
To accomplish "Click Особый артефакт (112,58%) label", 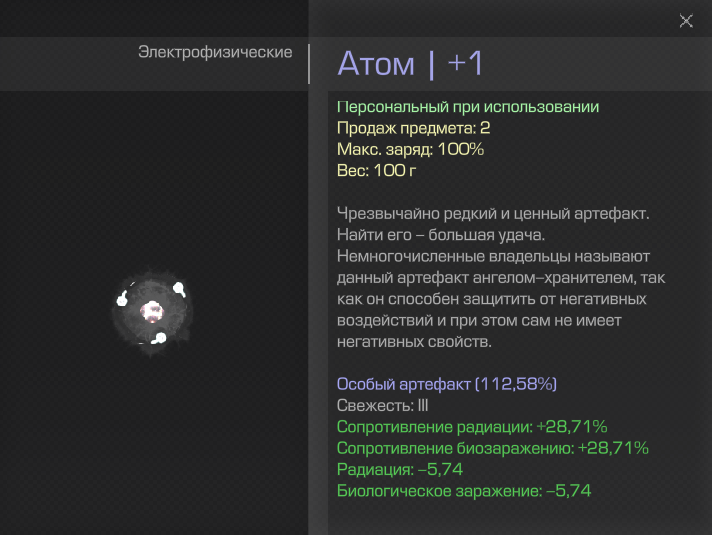I will click(446, 384).
